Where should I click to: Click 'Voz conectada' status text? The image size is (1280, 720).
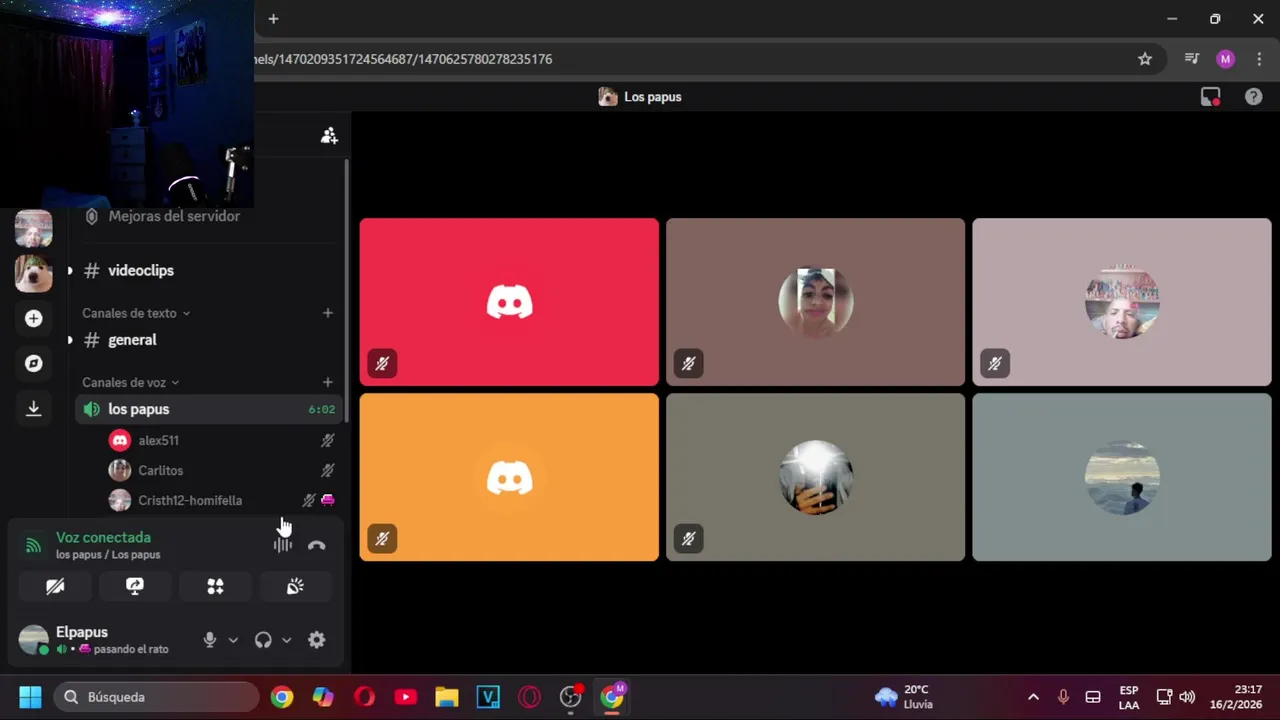(x=103, y=537)
